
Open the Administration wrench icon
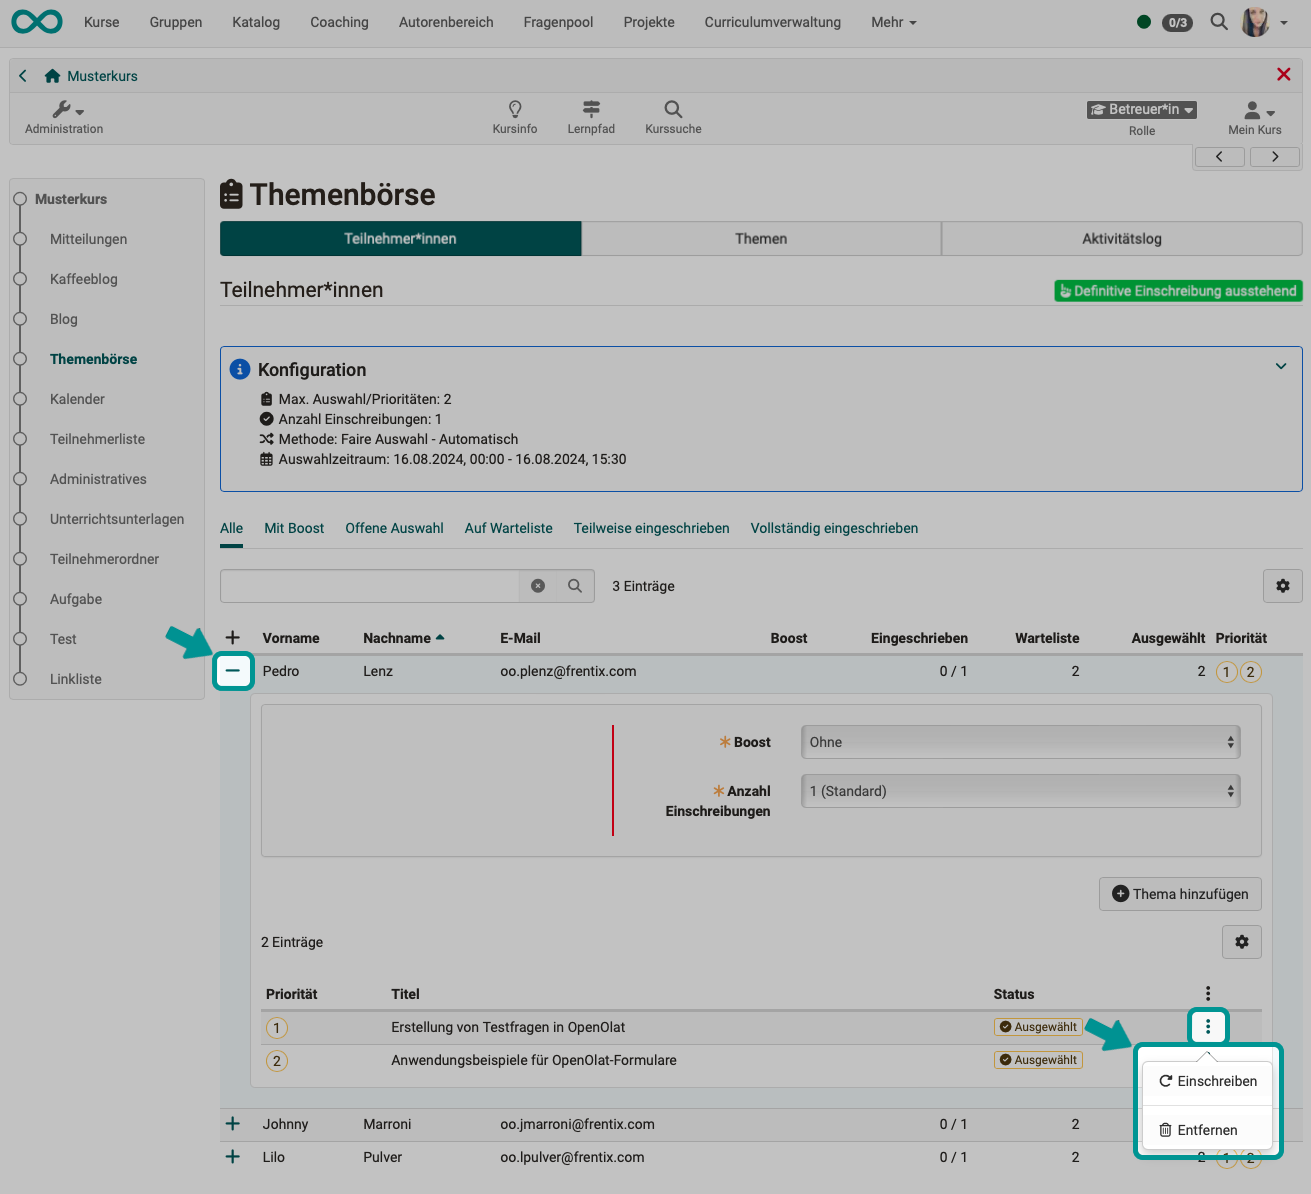tap(62, 110)
